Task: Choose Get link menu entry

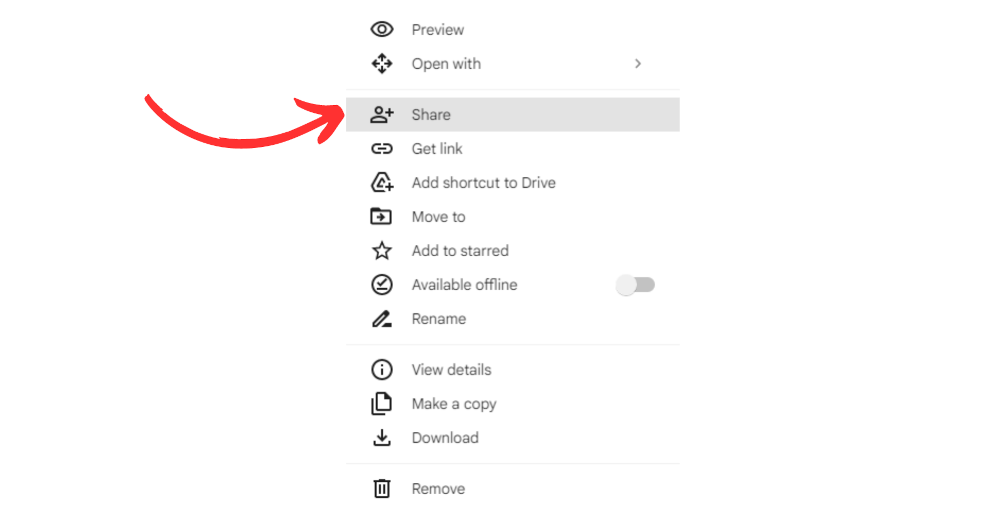Action: click(x=513, y=149)
